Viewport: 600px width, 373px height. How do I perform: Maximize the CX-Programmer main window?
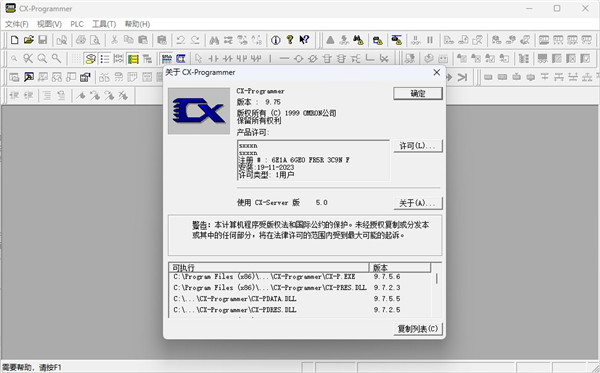[x=557, y=8]
